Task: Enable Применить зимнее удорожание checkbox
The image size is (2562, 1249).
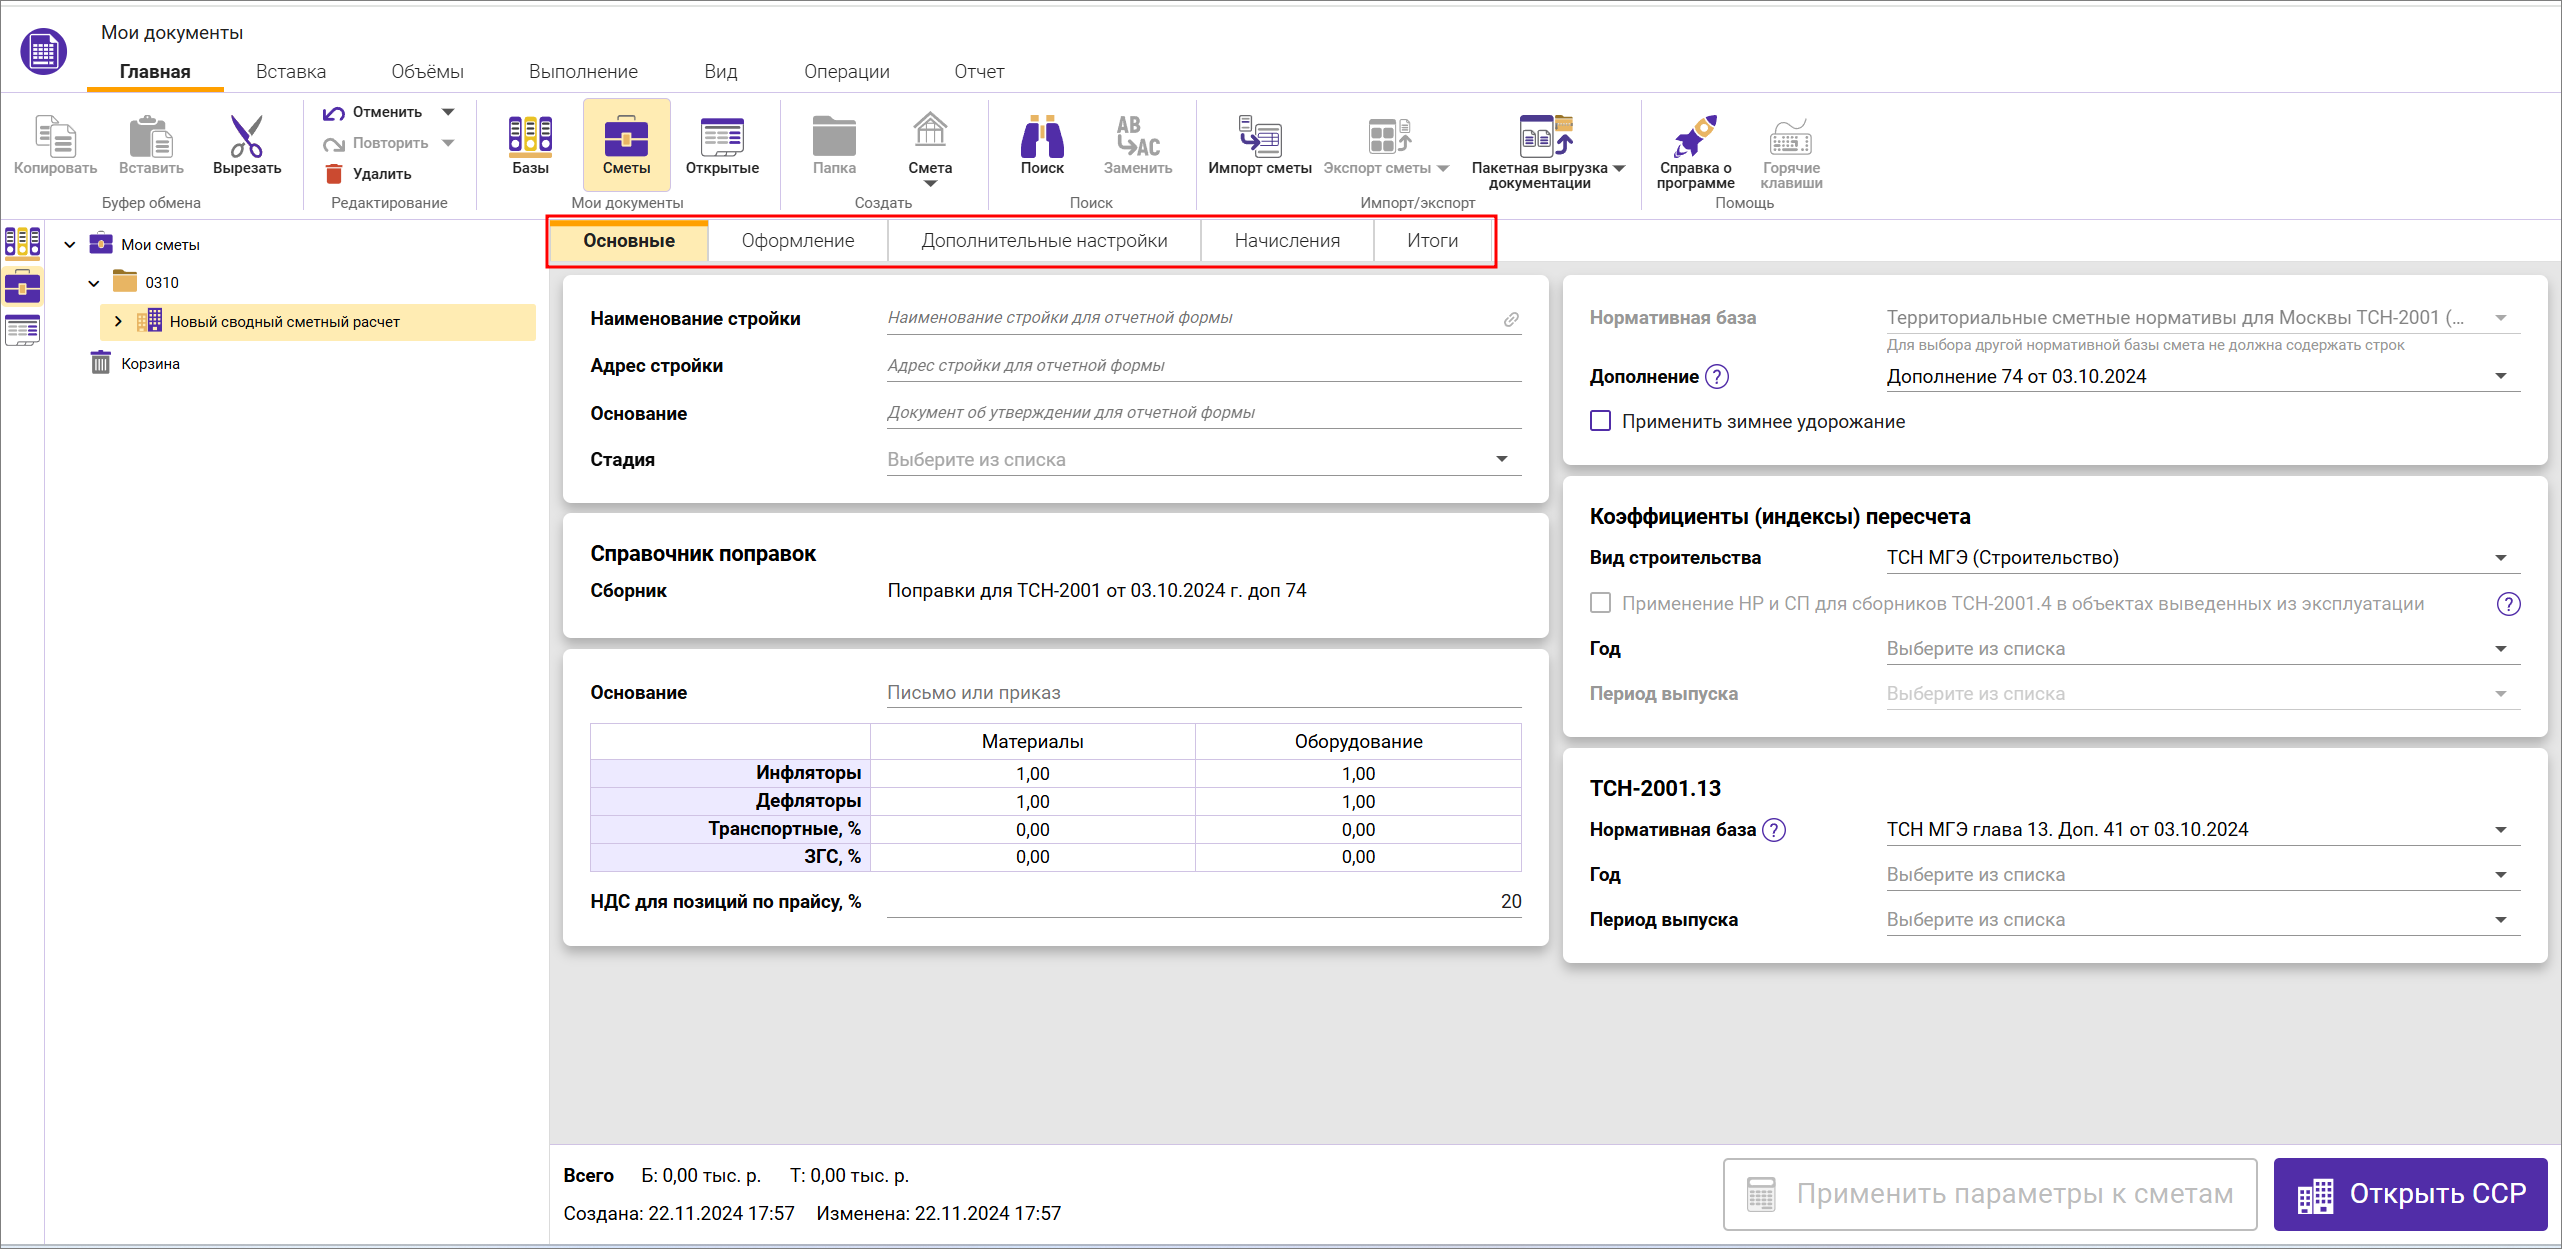Action: [x=1601, y=421]
